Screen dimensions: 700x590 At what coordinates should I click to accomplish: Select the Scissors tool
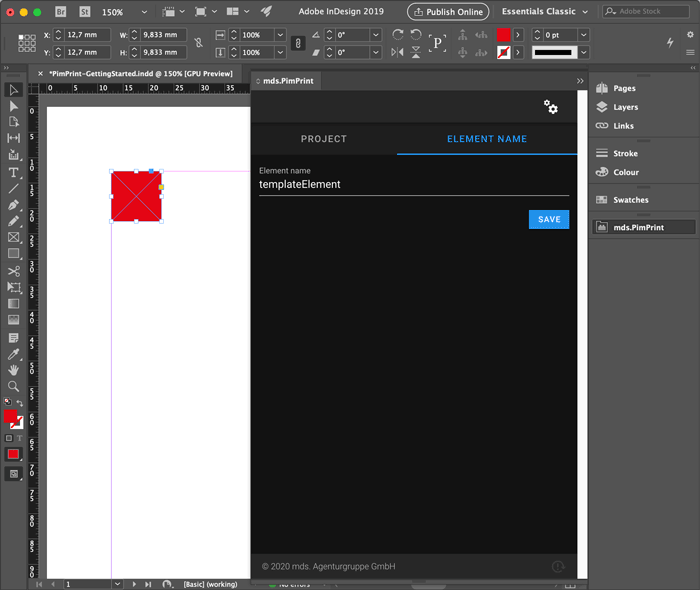point(13,271)
